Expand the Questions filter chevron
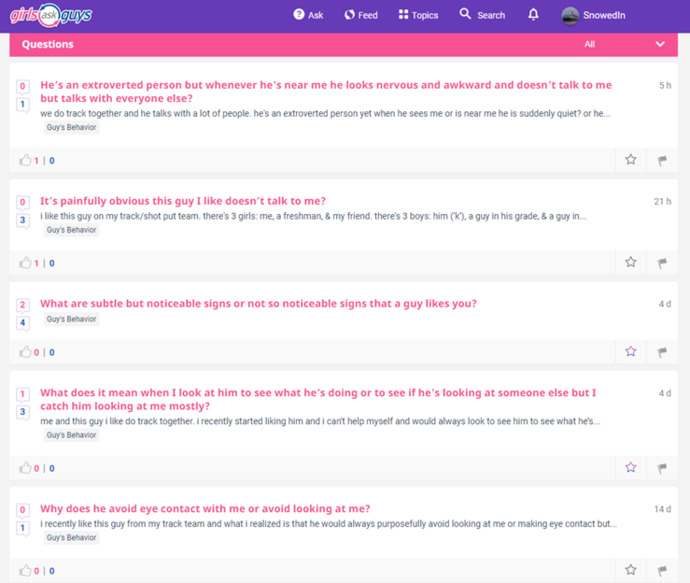Screen dimensions: 690x583 coord(660,44)
